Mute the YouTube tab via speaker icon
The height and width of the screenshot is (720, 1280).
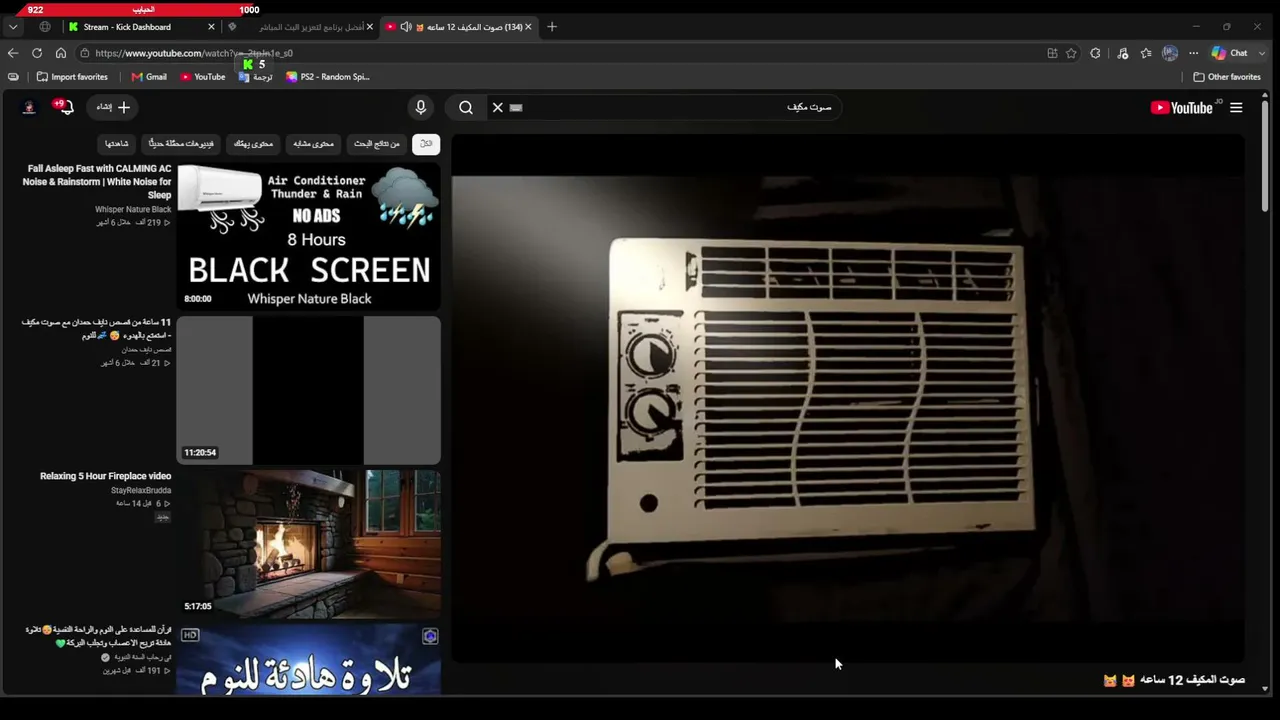click(405, 27)
